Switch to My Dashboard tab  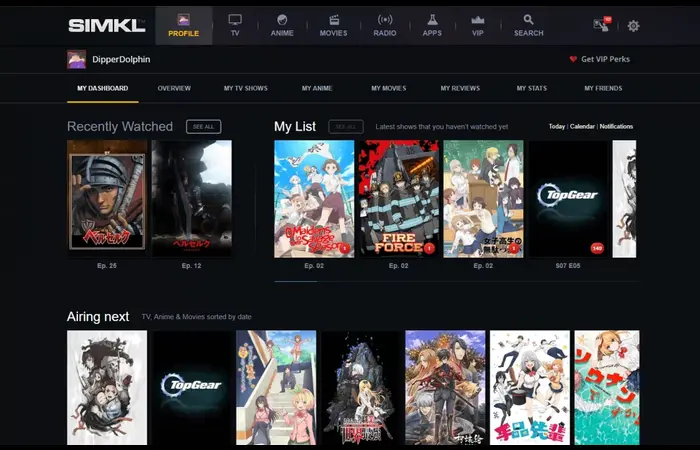pyautogui.click(x=103, y=88)
